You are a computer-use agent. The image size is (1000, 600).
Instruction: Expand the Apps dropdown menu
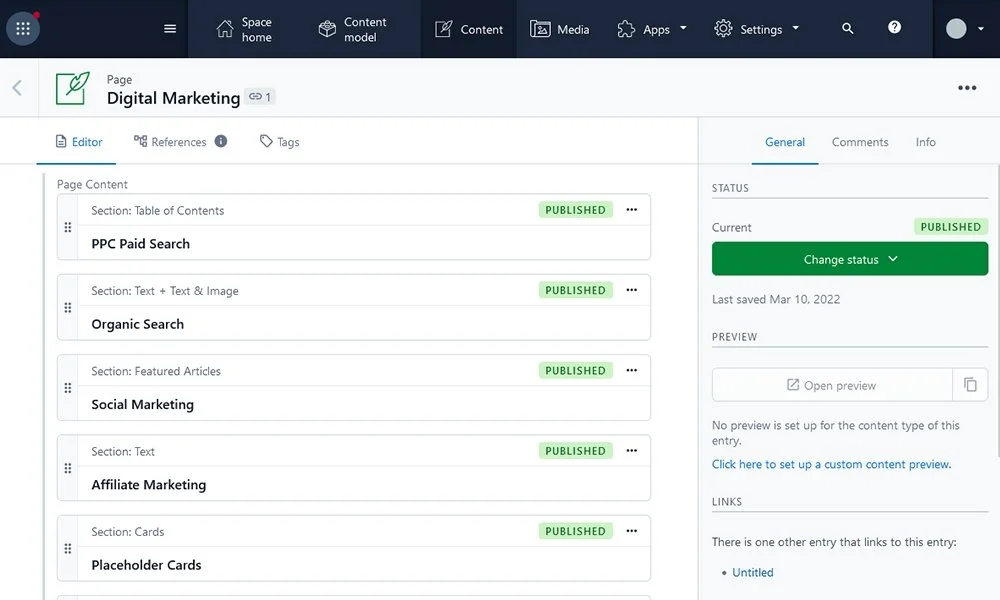click(652, 29)
